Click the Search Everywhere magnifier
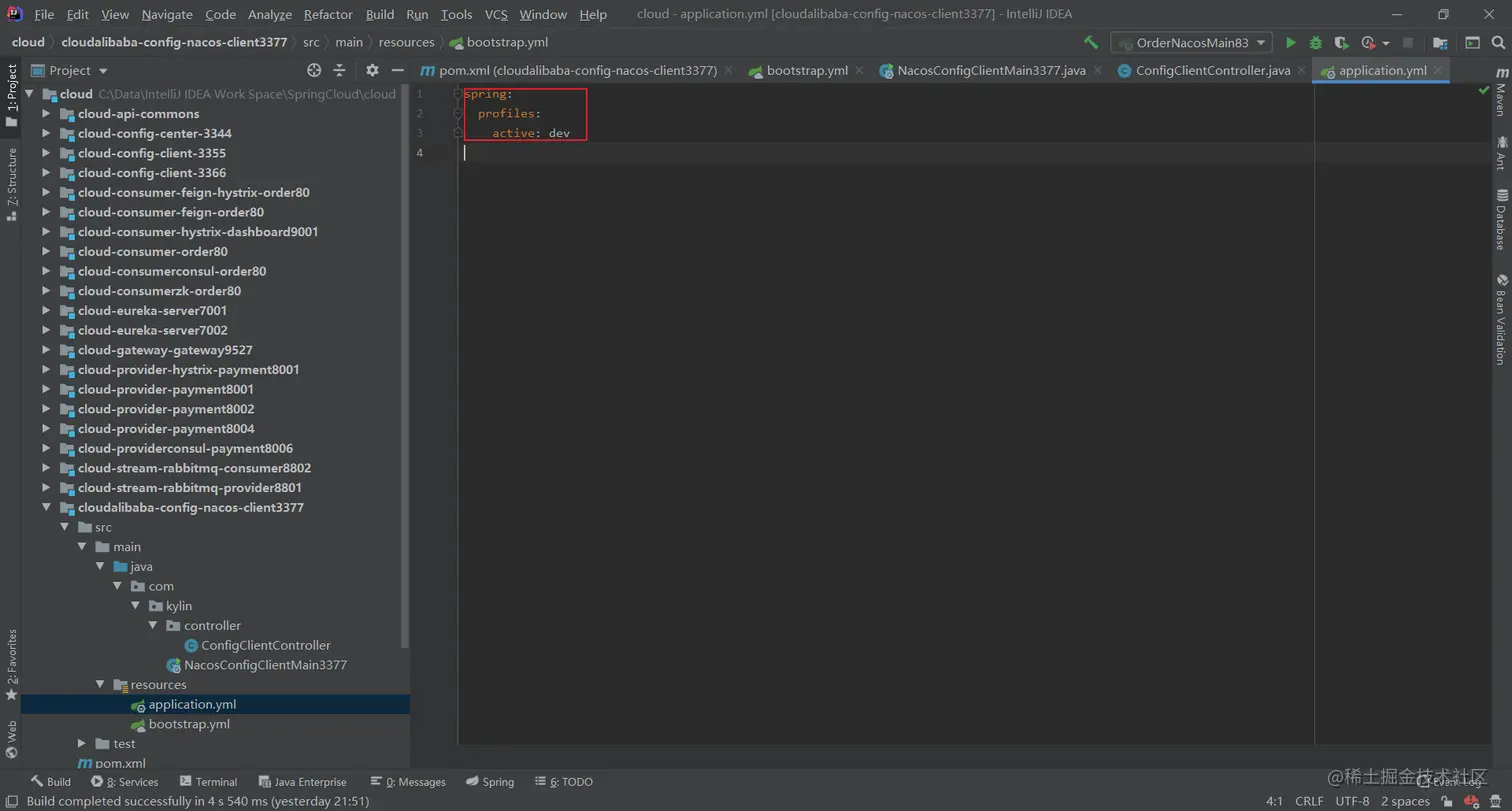Screen dimensions: 1512x811 click(x=1498, y=43)
